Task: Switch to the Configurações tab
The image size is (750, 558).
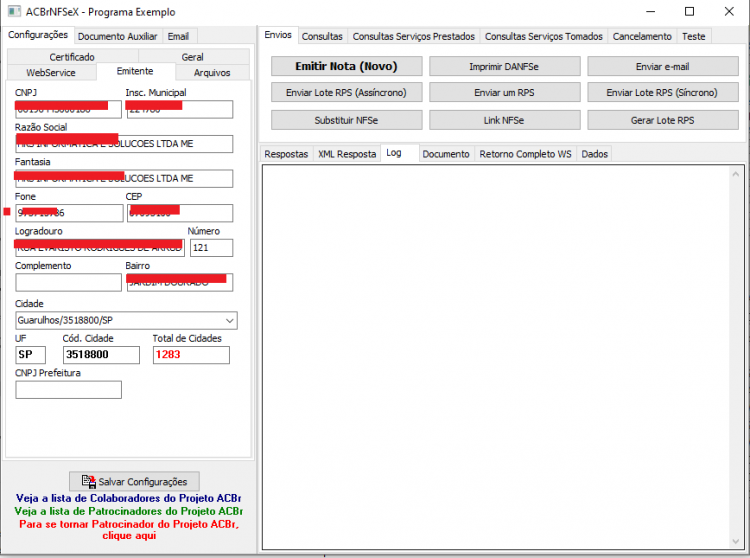Action: pyautogui.click(x=38, y=35)
